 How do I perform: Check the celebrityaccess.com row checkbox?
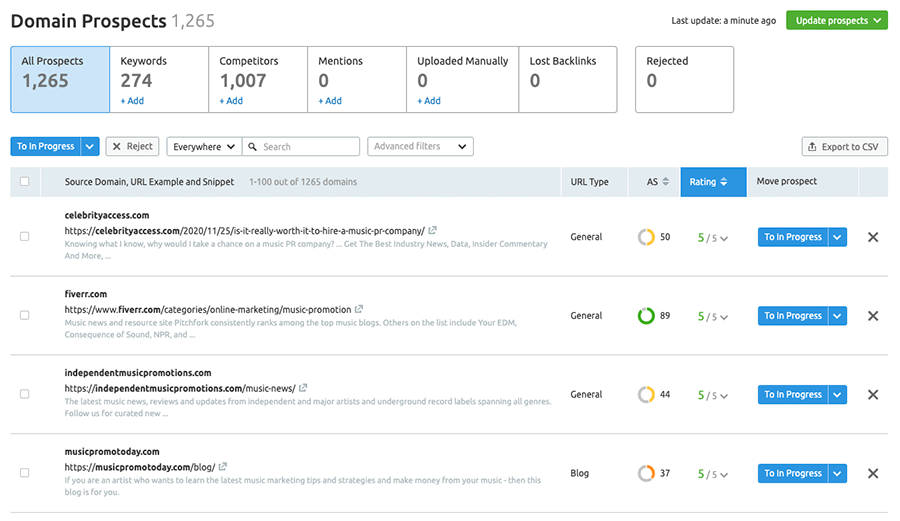coord(25,236)
